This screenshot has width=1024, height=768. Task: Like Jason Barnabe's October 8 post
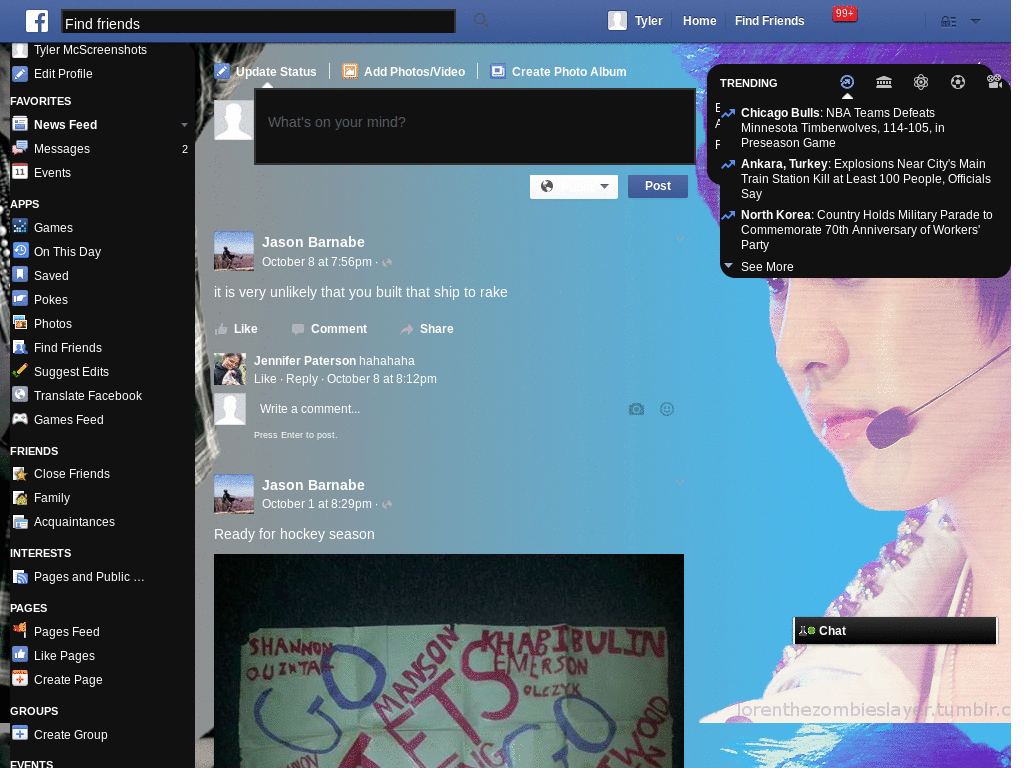[x=236, y=329]
